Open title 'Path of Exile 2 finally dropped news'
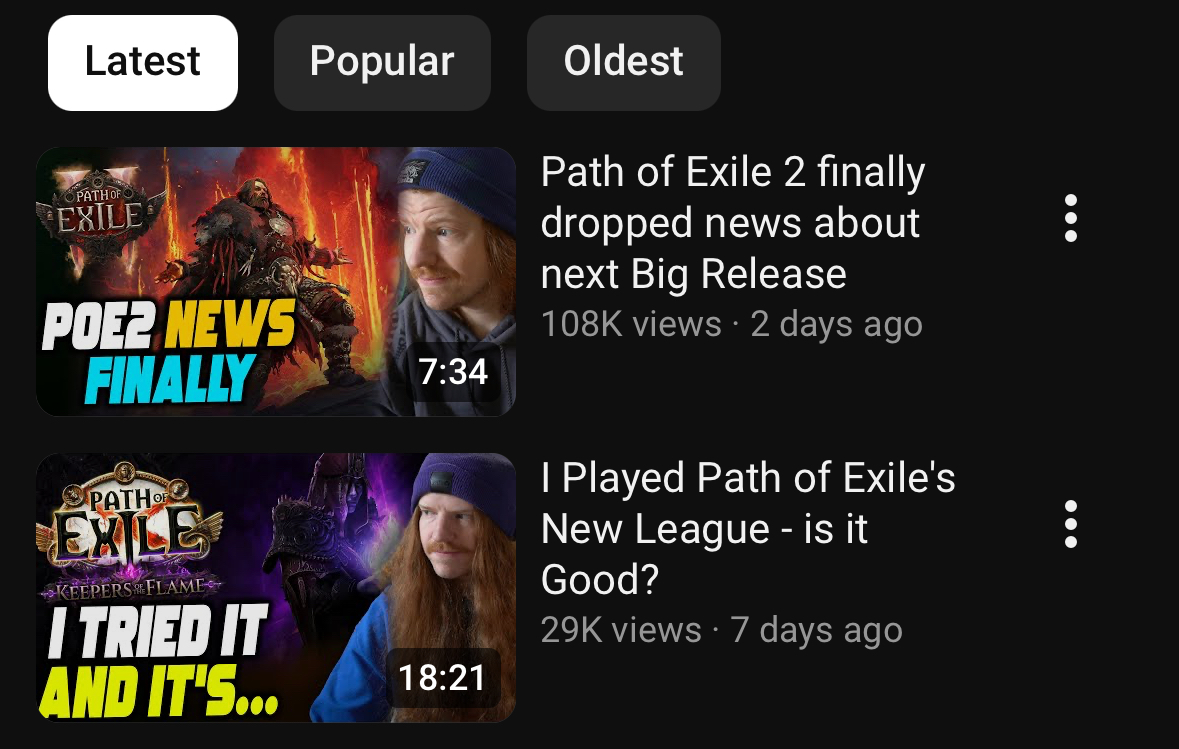The height and width of the screenshot is (749, 1179). click(x=733, y=223)
